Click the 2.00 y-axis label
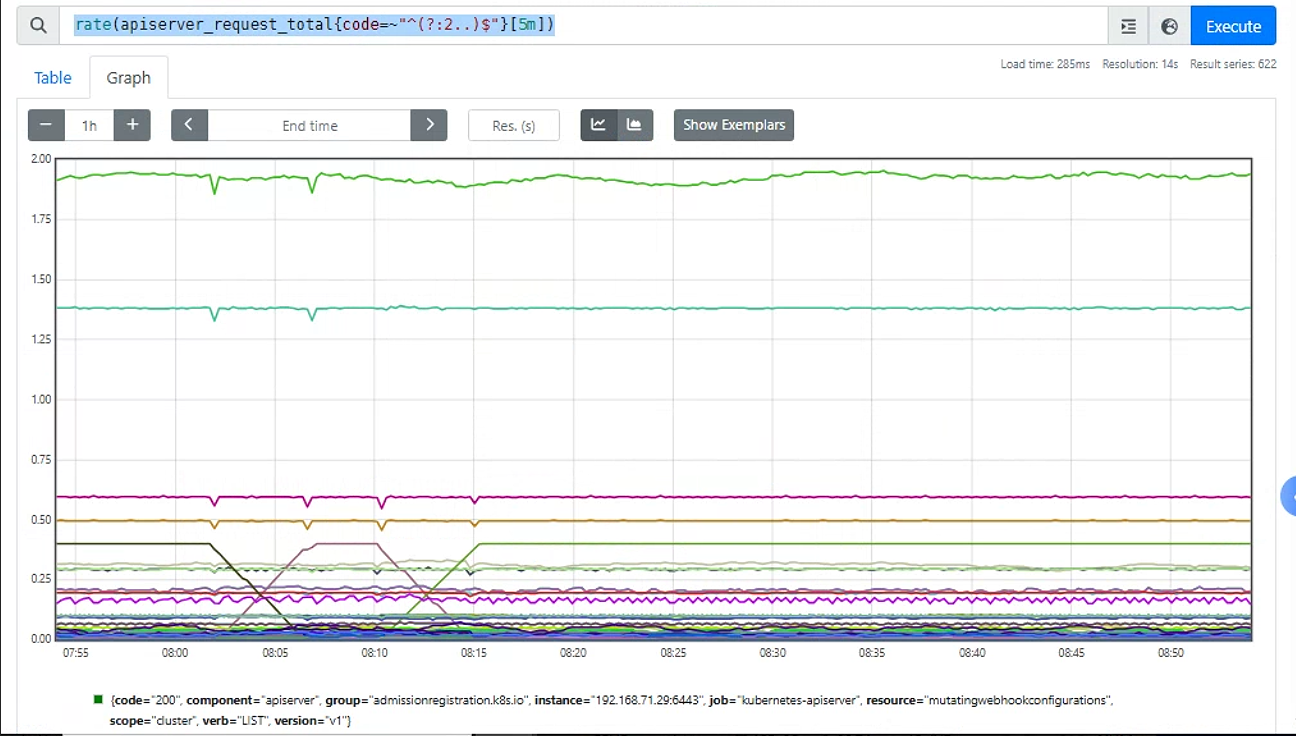 click(41, 159)
